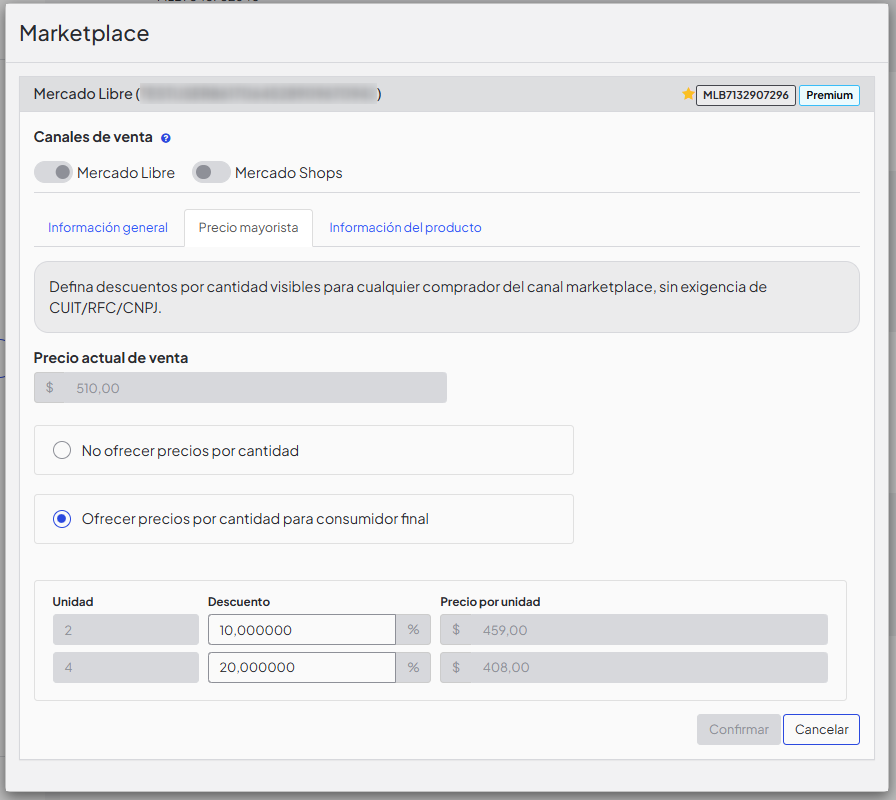Click the MLB7132907296 listing ID badge
The height and width of the screenshot is (800, 896).
(746, 95)
